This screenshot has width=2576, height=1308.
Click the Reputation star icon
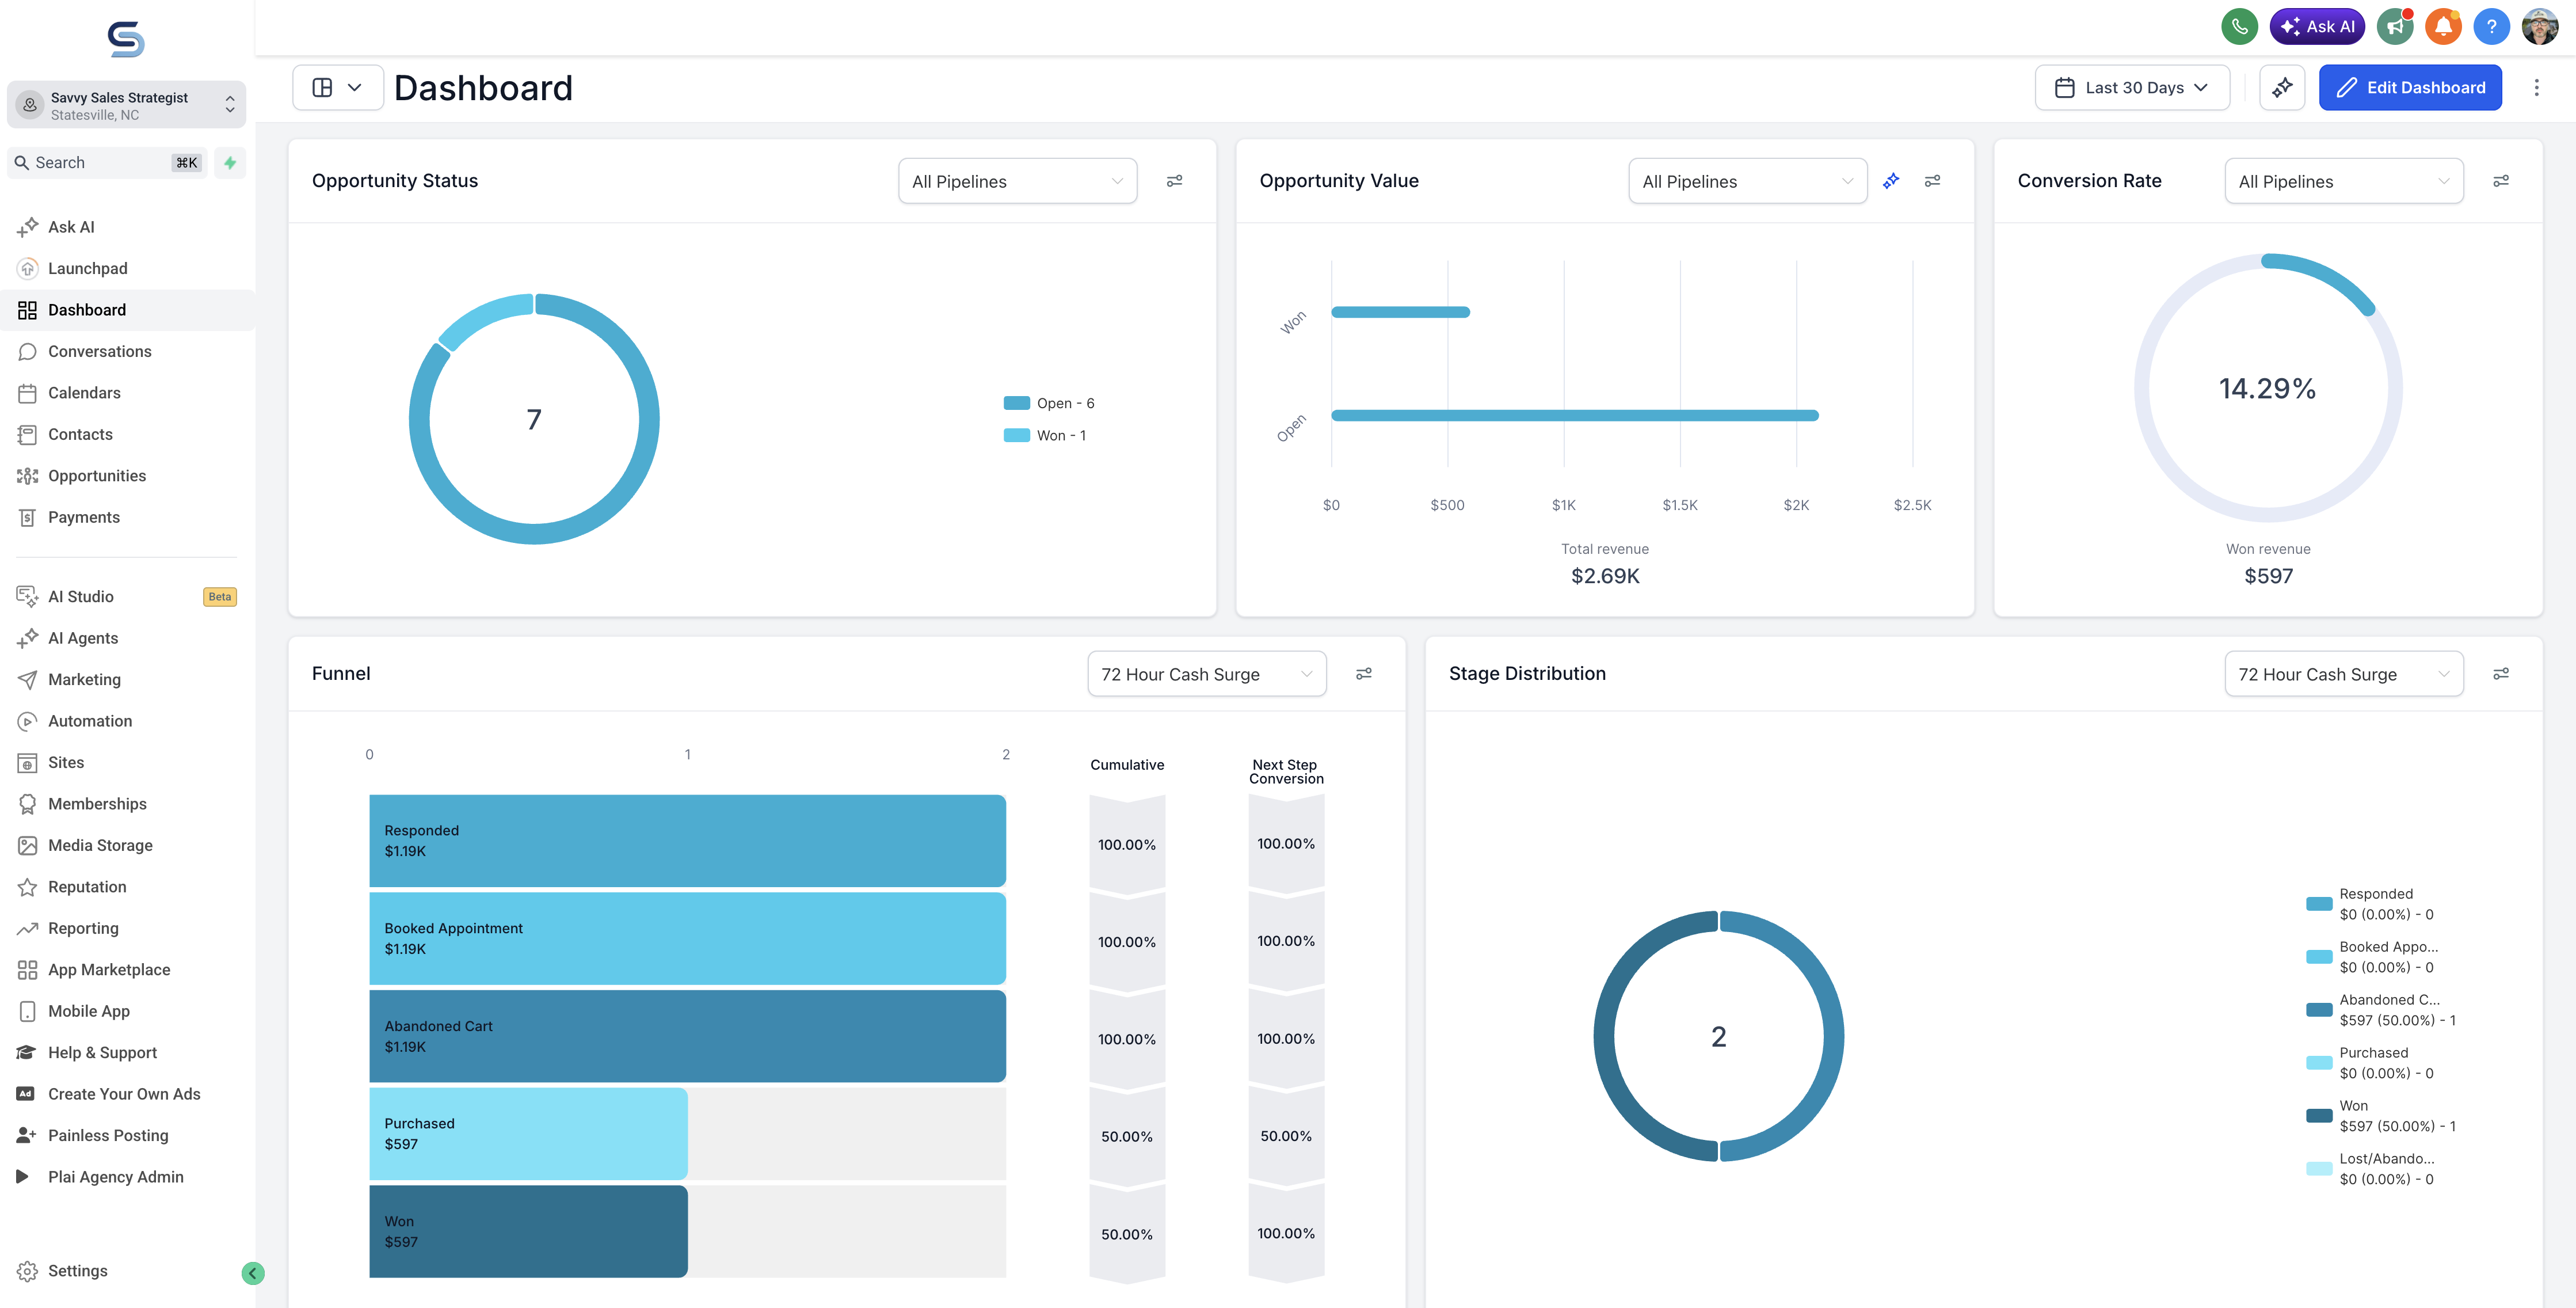(x=27, y=887)
